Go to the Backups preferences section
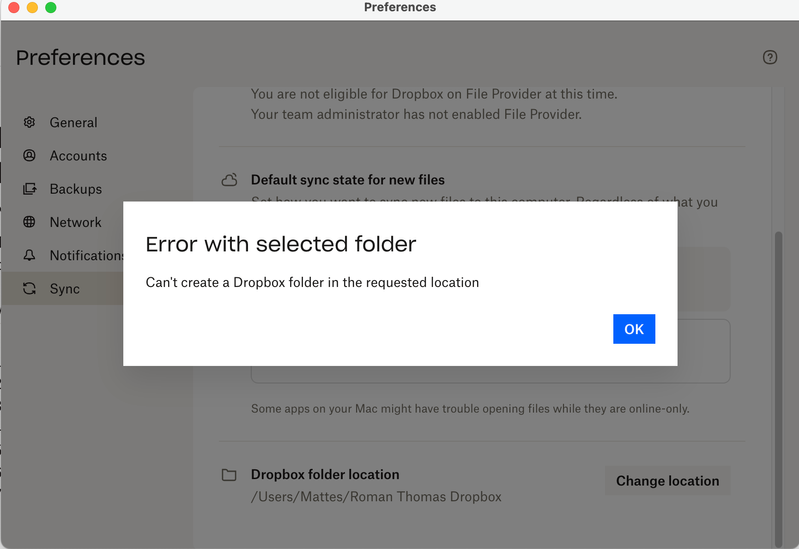Screen dimensions: 799x549 tap(76, 189)
